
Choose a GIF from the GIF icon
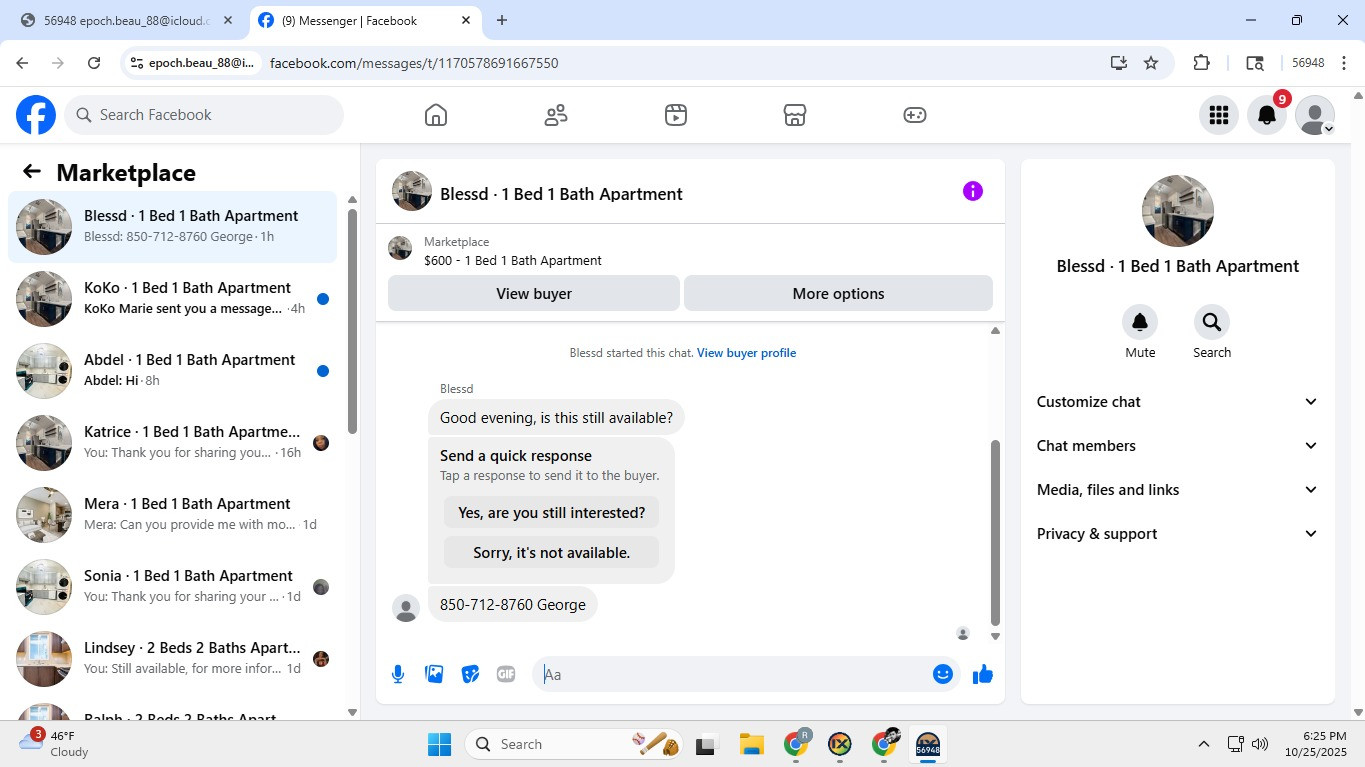pos(506,674)
